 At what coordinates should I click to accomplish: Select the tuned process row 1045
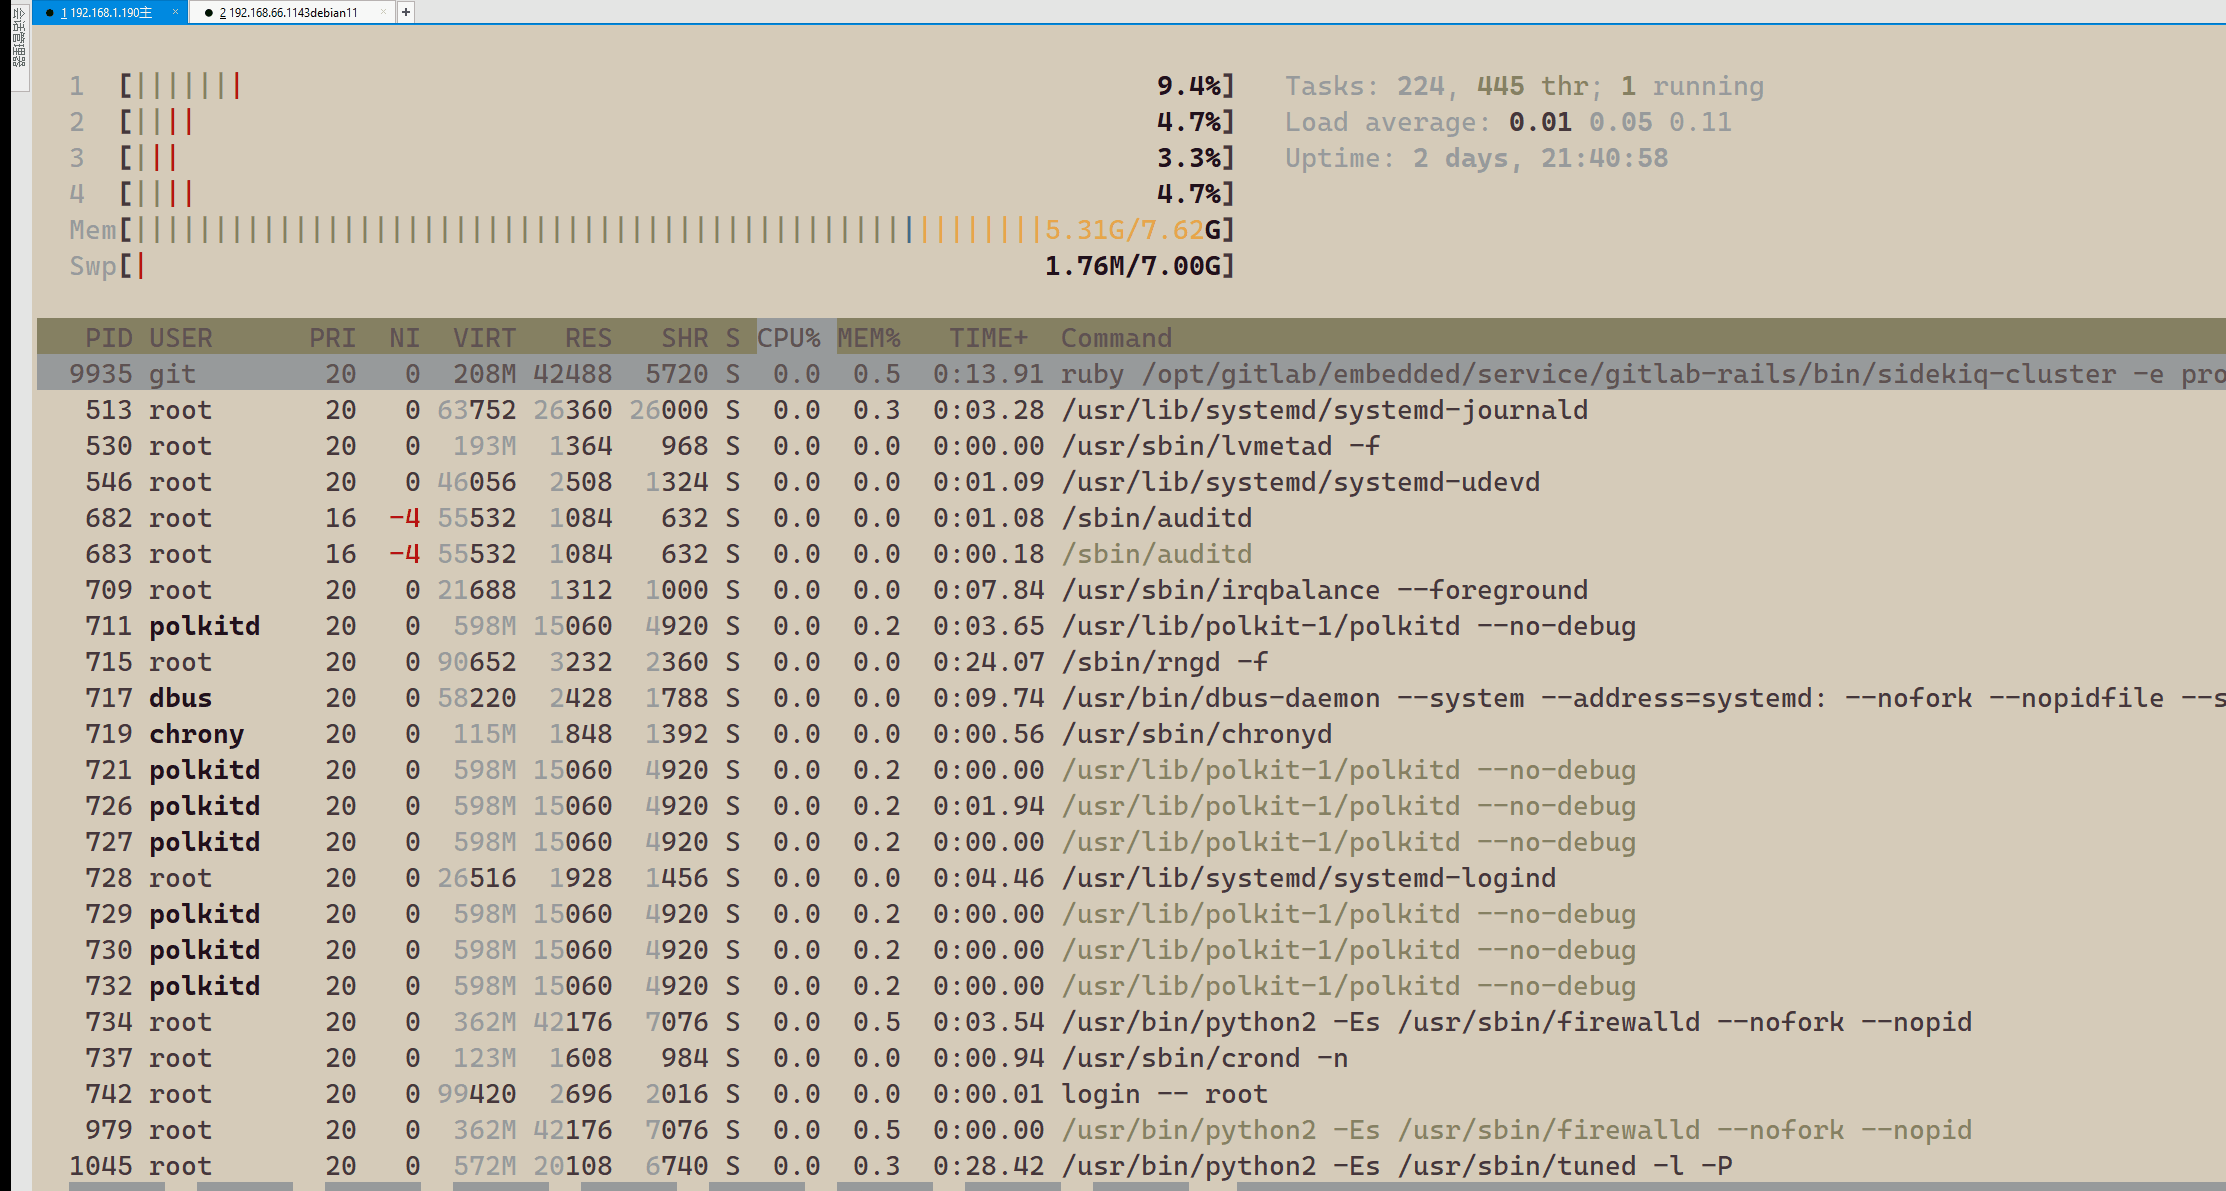click(1131, 1166)
